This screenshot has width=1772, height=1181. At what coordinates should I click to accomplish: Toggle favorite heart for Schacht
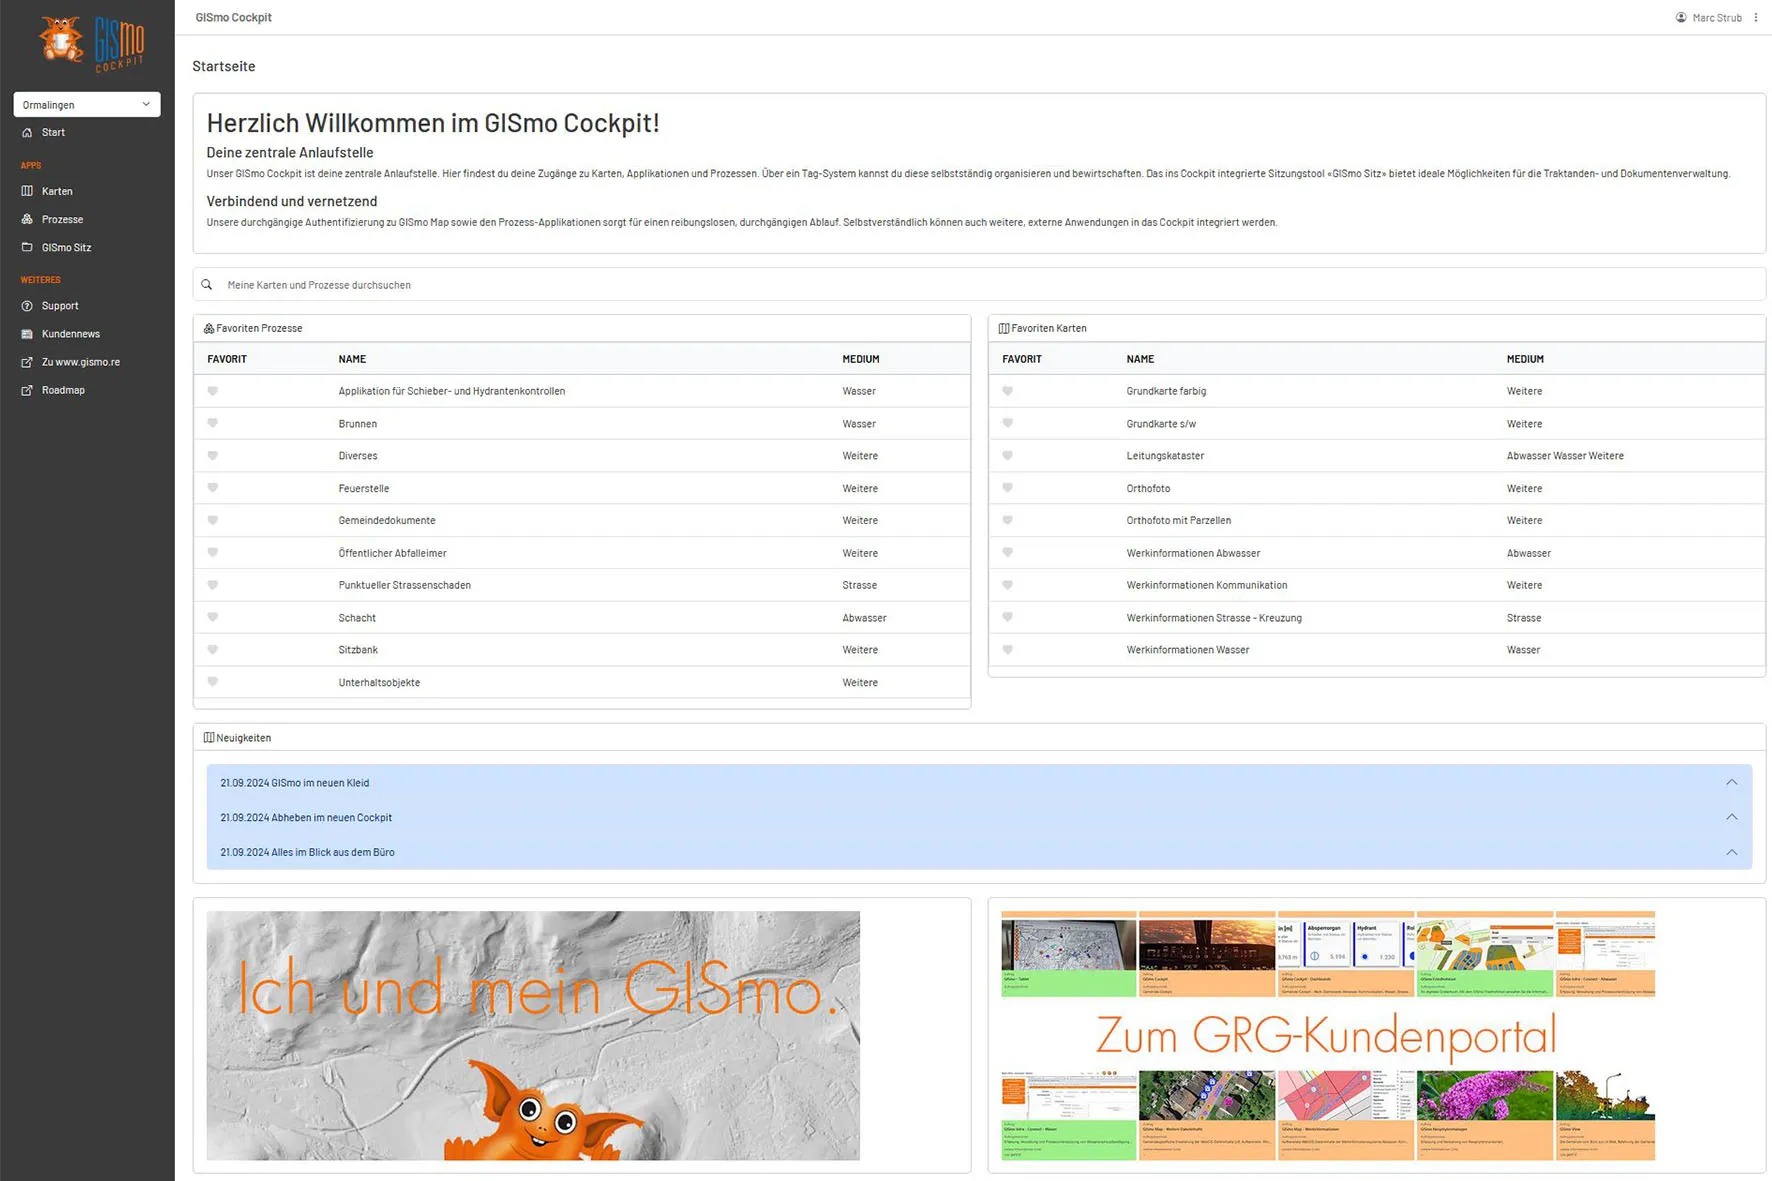(x=213, y=617)
